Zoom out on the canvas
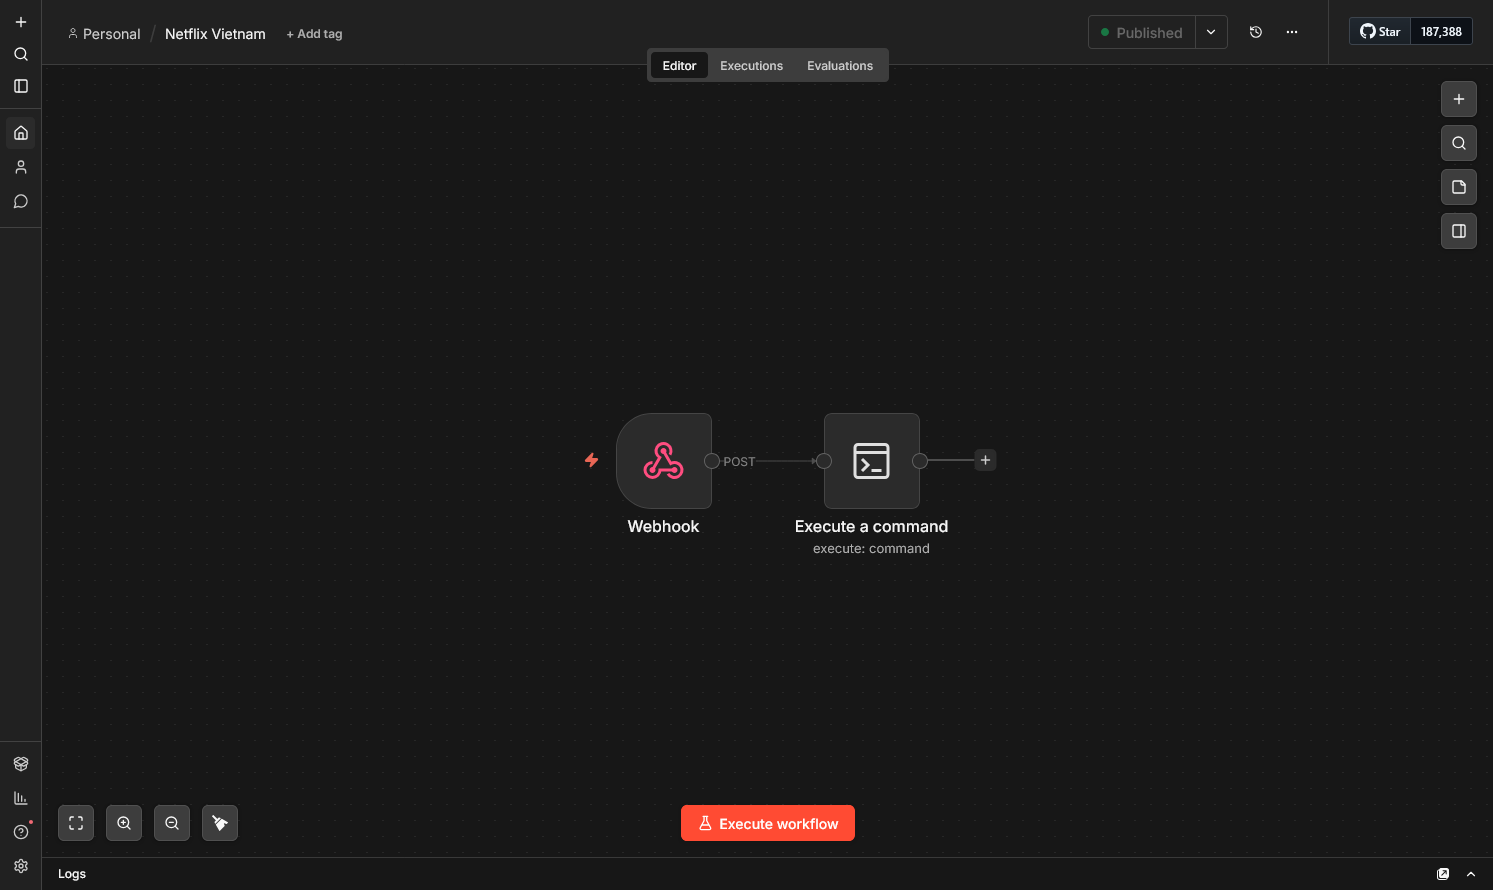Viewport: 1493px width, 890px height. point(172,823)
